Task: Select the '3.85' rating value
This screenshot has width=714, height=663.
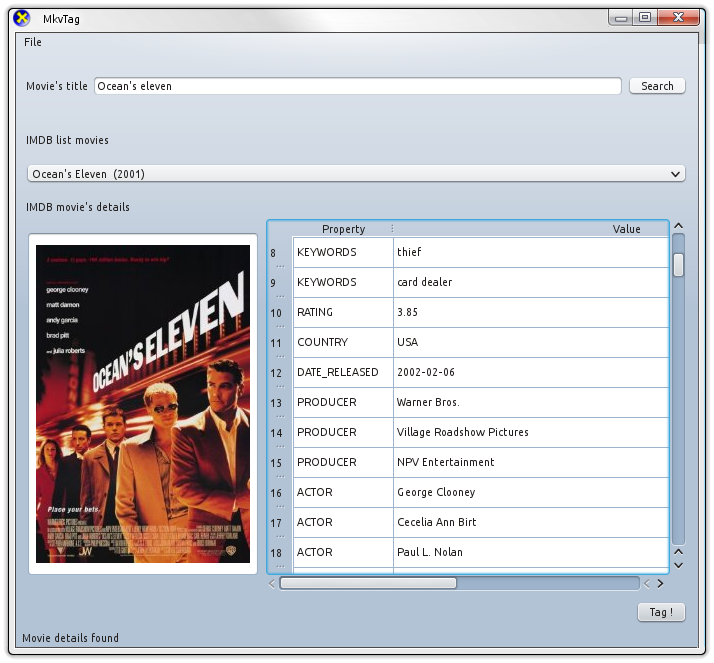Action: (531, 312)
